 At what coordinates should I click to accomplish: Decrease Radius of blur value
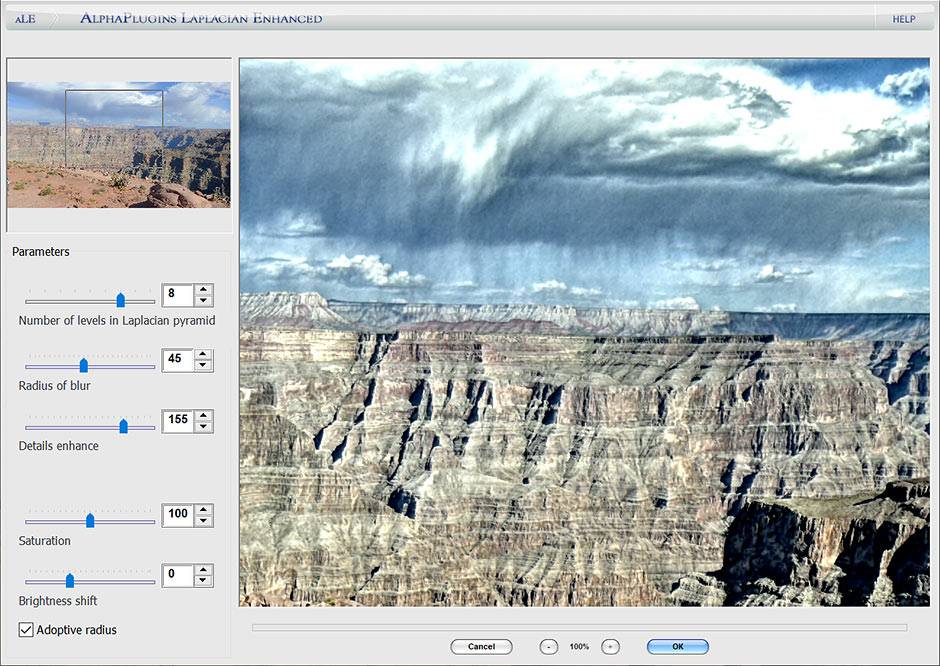point(204,365)
